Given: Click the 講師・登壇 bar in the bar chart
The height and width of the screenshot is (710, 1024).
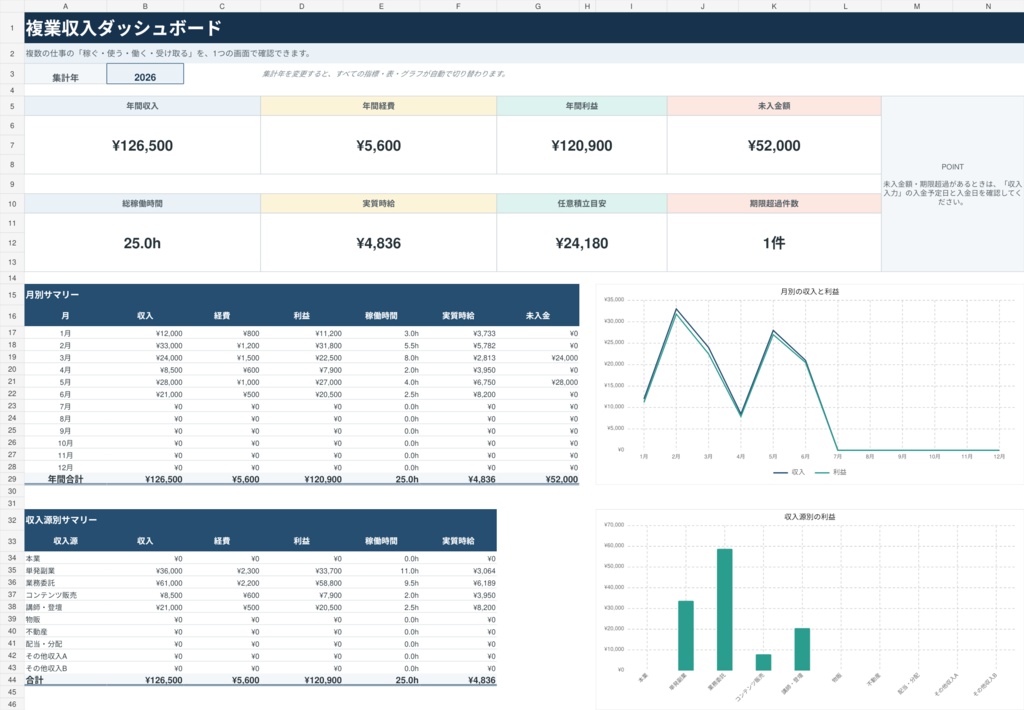Looking at the screenshot, I should [x=802, y=649].
